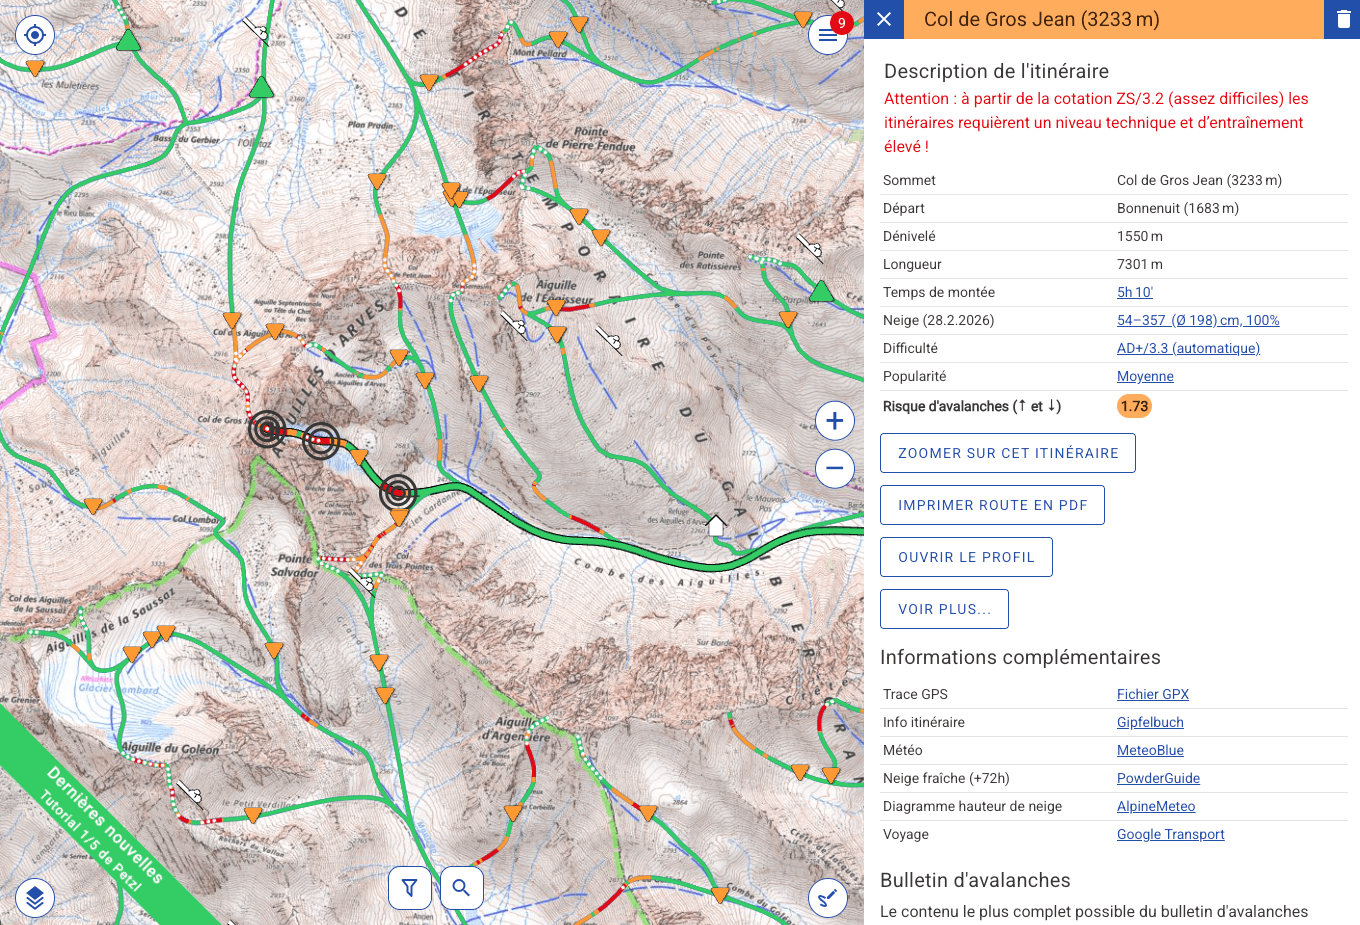
Task: Click IMPRIMER ROUTE EN PDF
Action: point(992,504)
